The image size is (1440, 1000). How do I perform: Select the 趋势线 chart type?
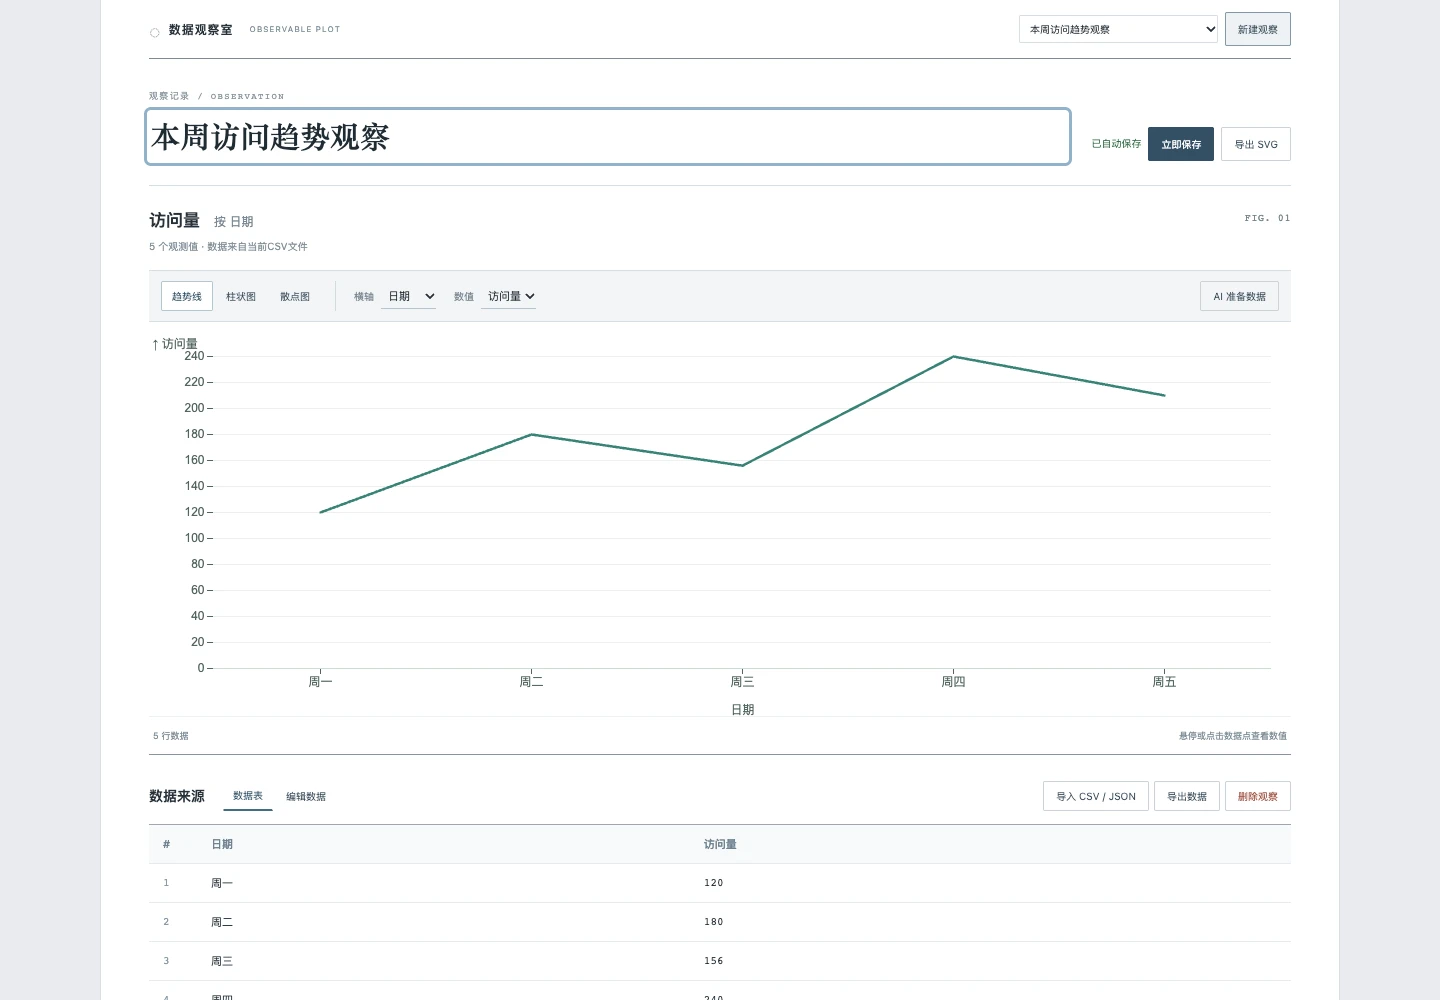pyautogui.click(x=187, y=296)
